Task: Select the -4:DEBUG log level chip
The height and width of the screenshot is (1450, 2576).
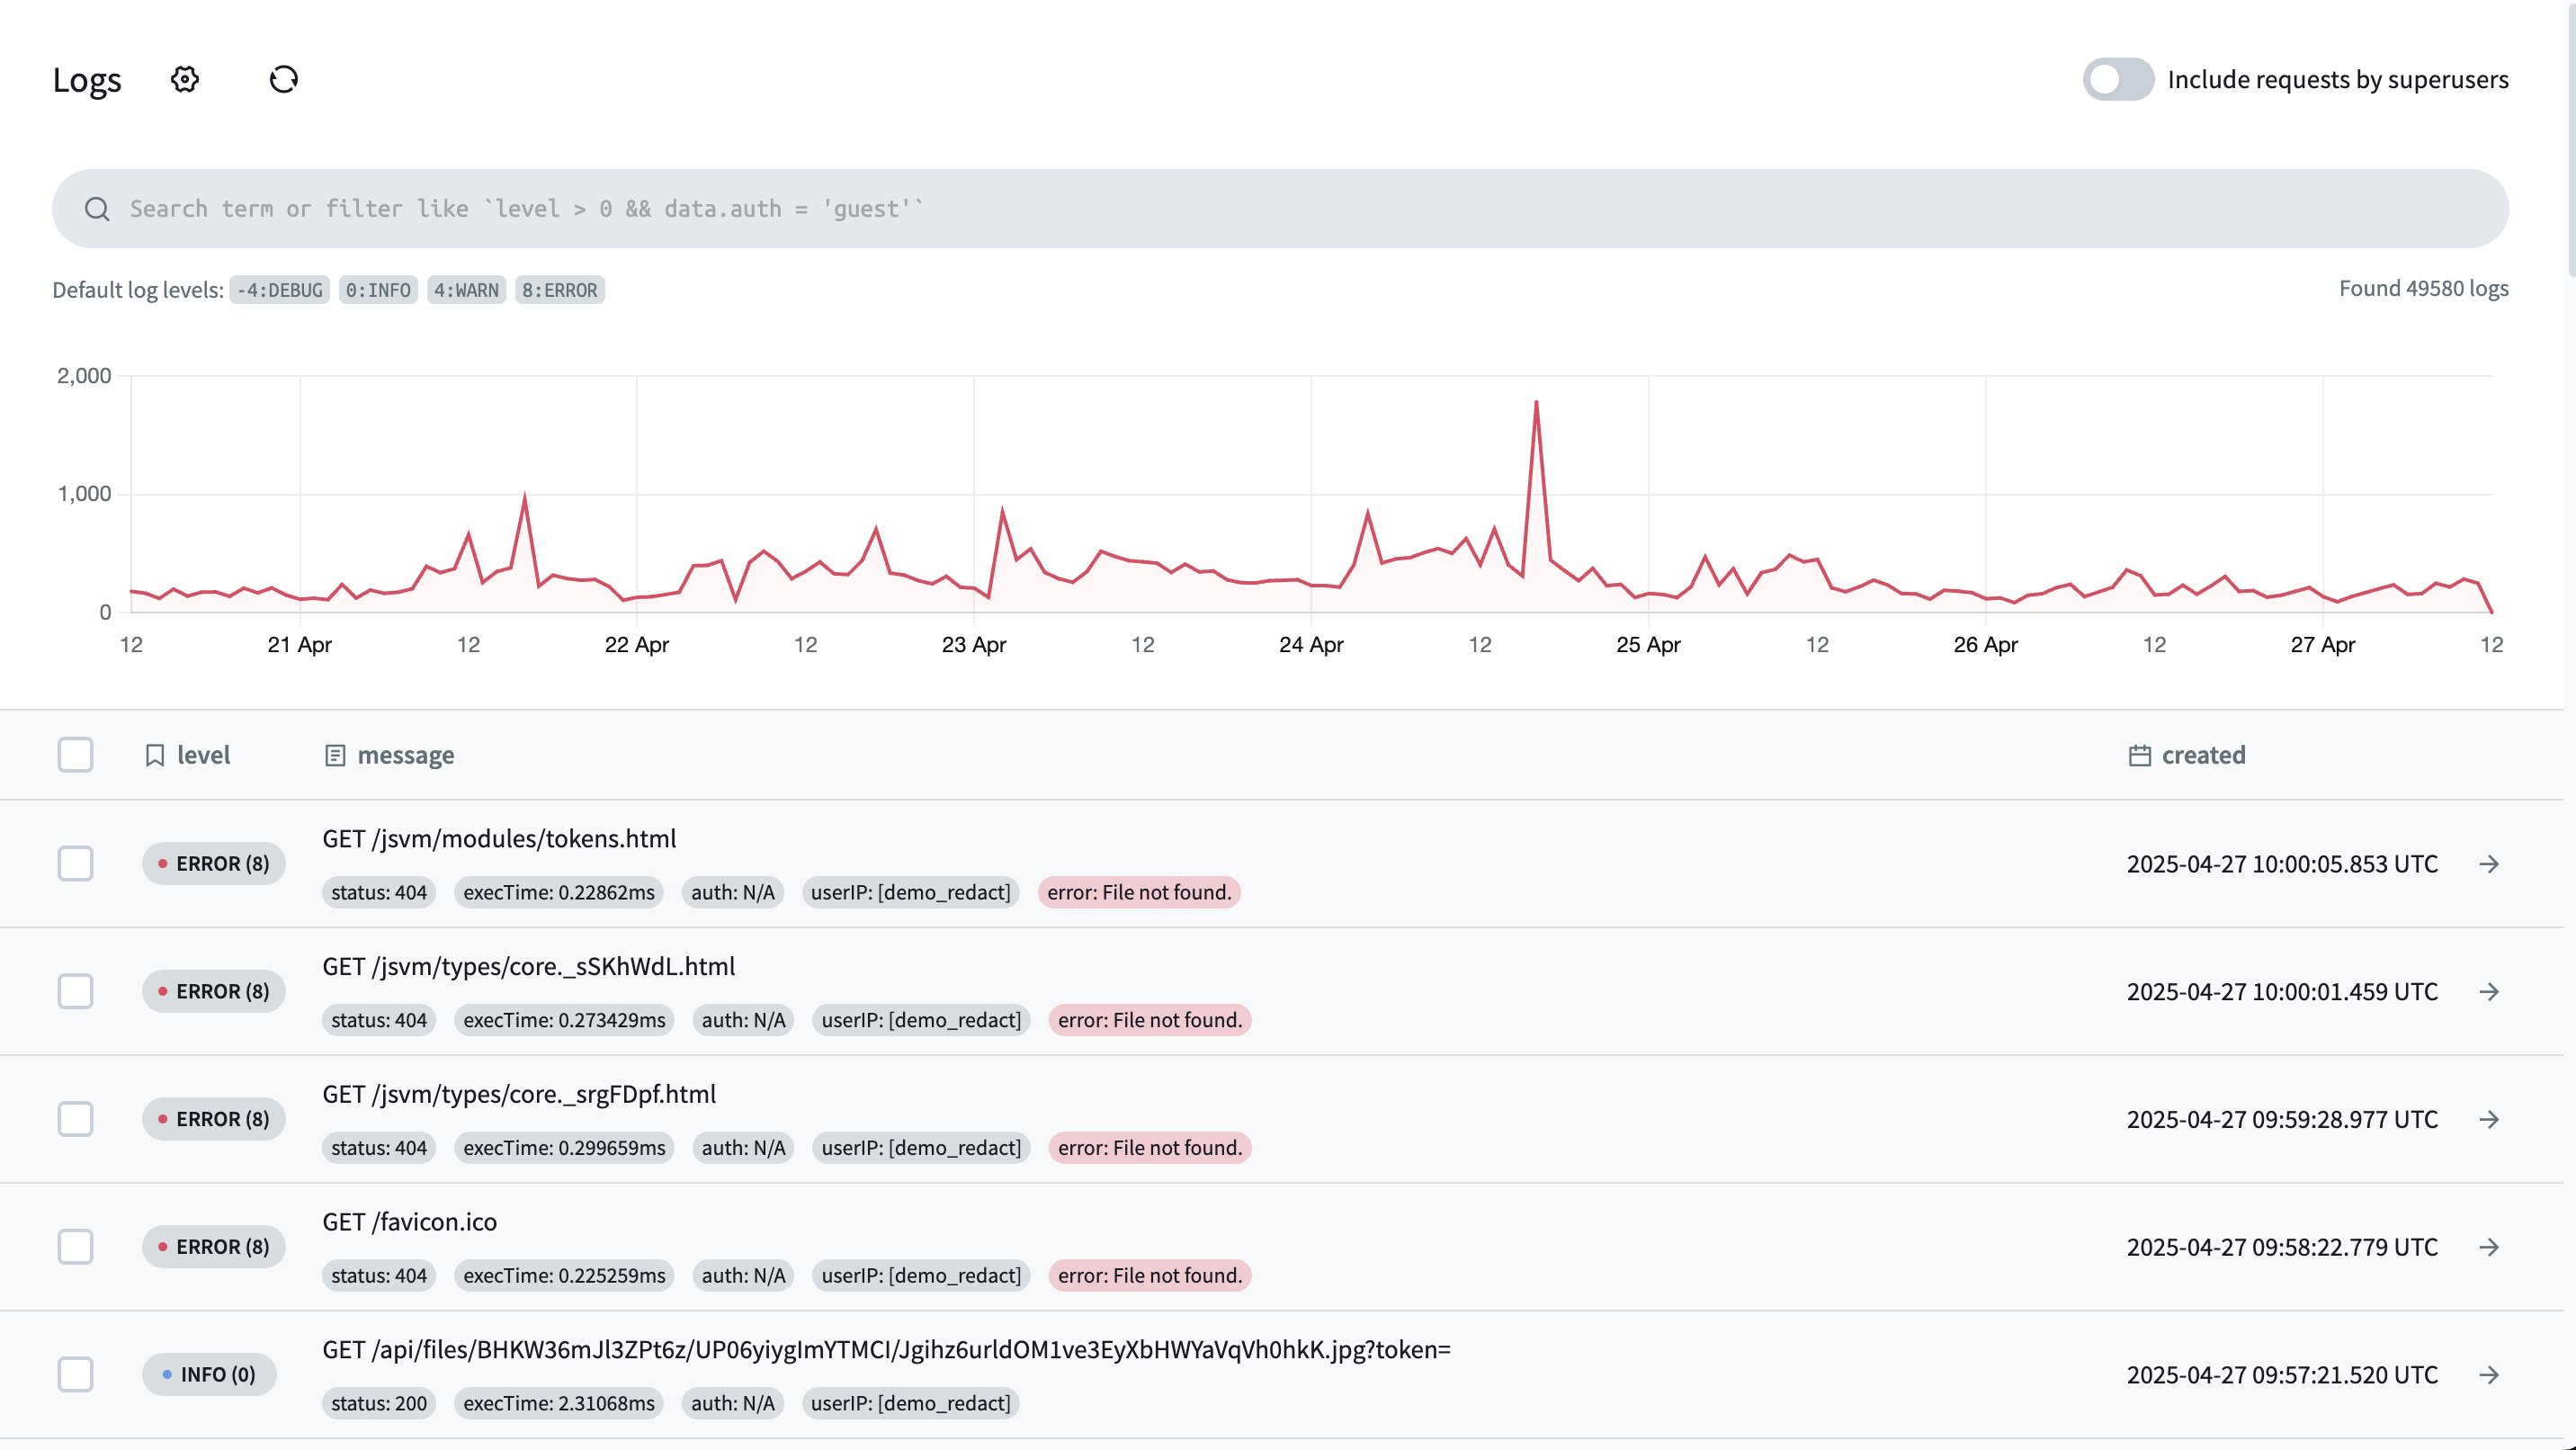Action: tap(279, 289)
